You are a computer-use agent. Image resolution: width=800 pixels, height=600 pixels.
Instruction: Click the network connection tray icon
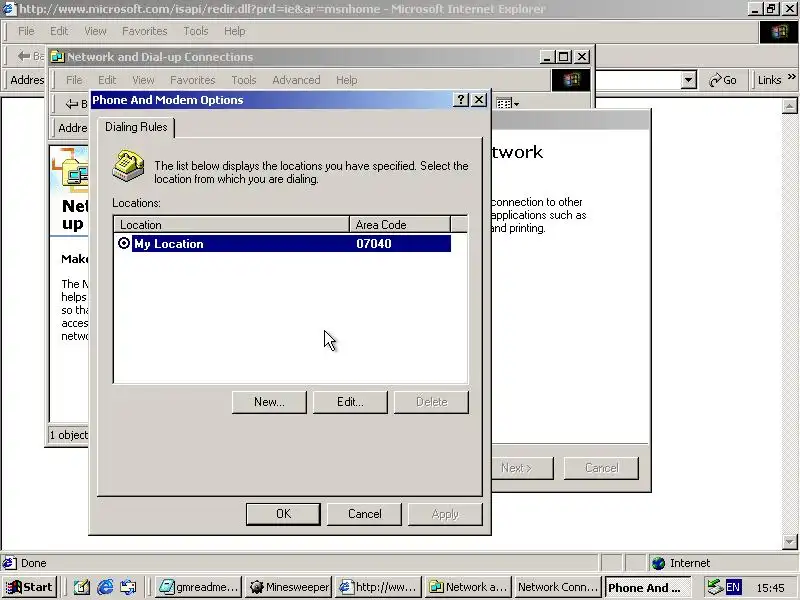pos(715,587)
